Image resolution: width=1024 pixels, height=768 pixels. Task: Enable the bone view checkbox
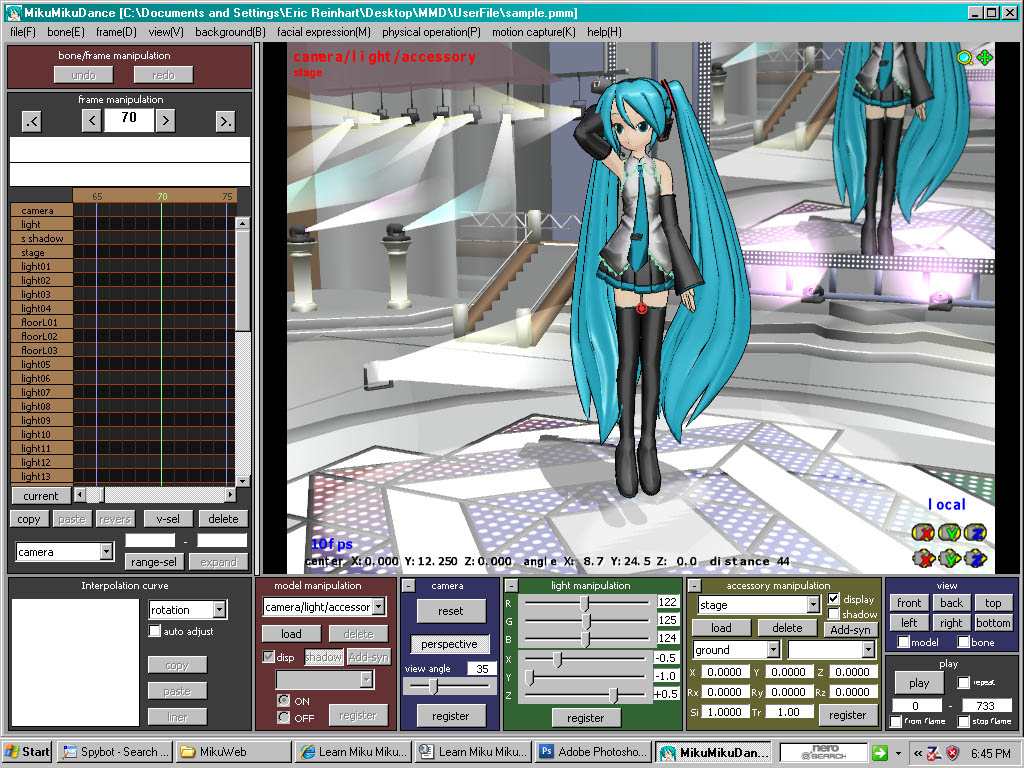963,642
